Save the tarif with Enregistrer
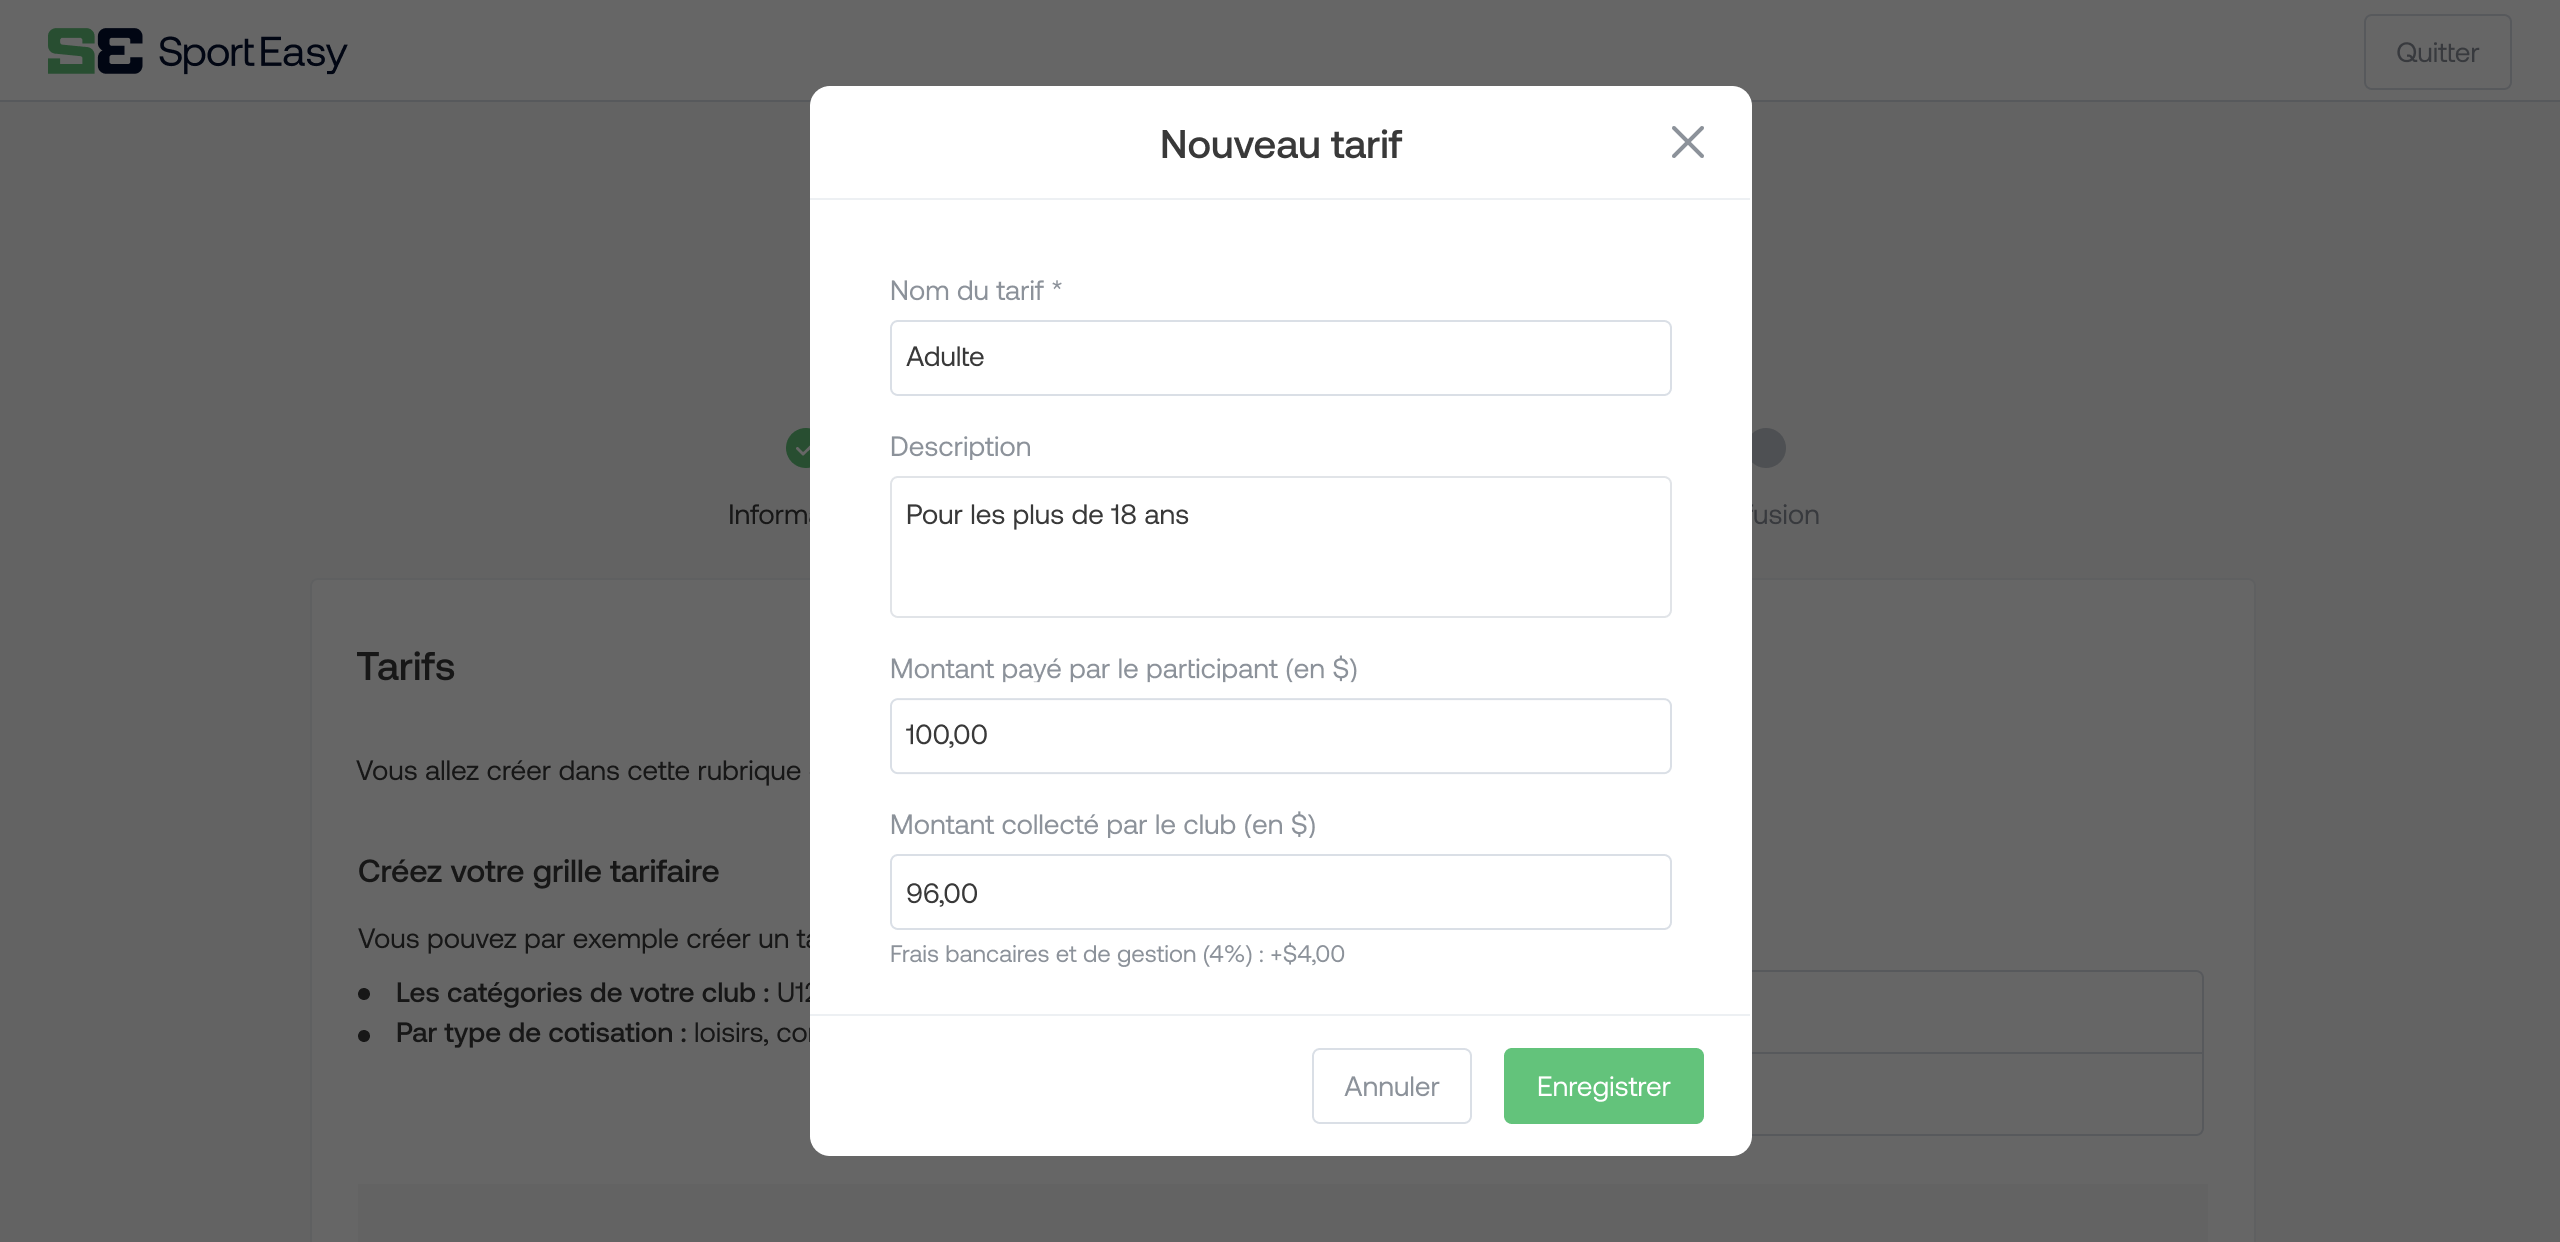Screen dimensions: 2560x1242 tap(1603, 1086)
